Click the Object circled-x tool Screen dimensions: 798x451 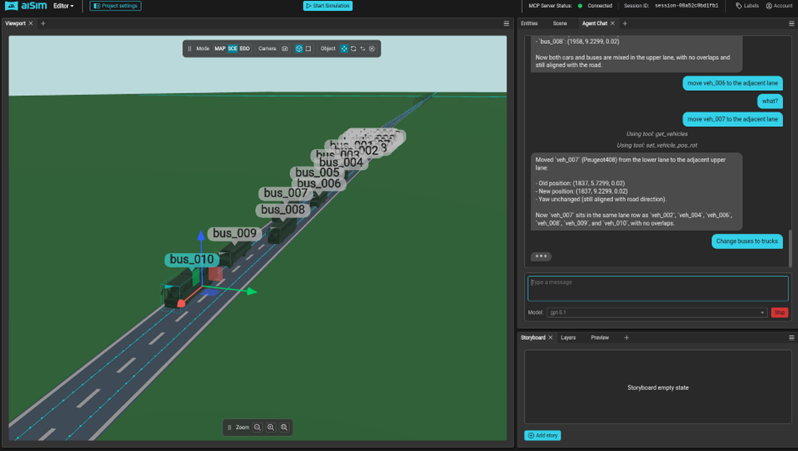point(372,49)
